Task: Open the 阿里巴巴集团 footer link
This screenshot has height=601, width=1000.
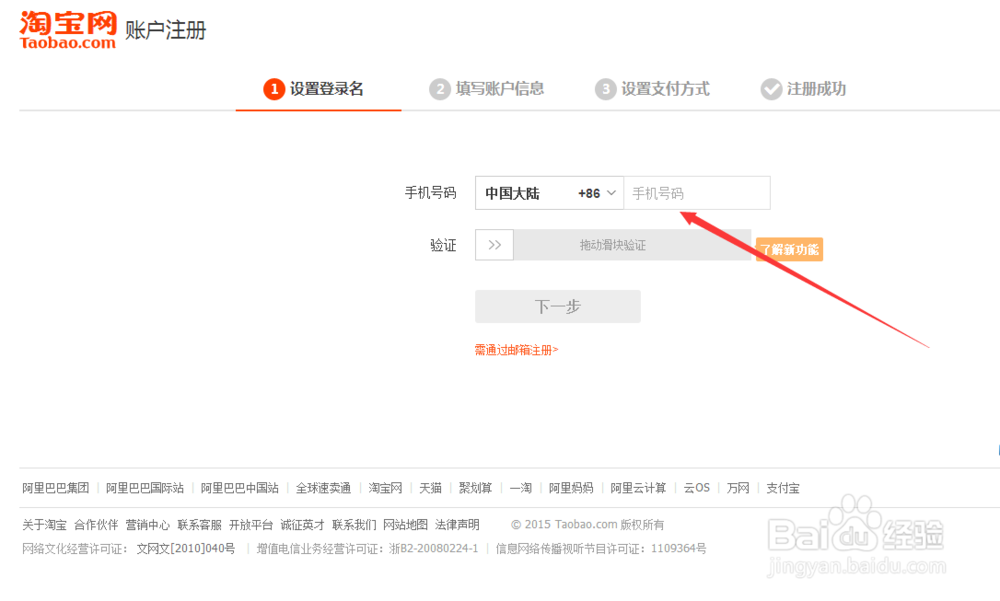Action: coord(55,488)
